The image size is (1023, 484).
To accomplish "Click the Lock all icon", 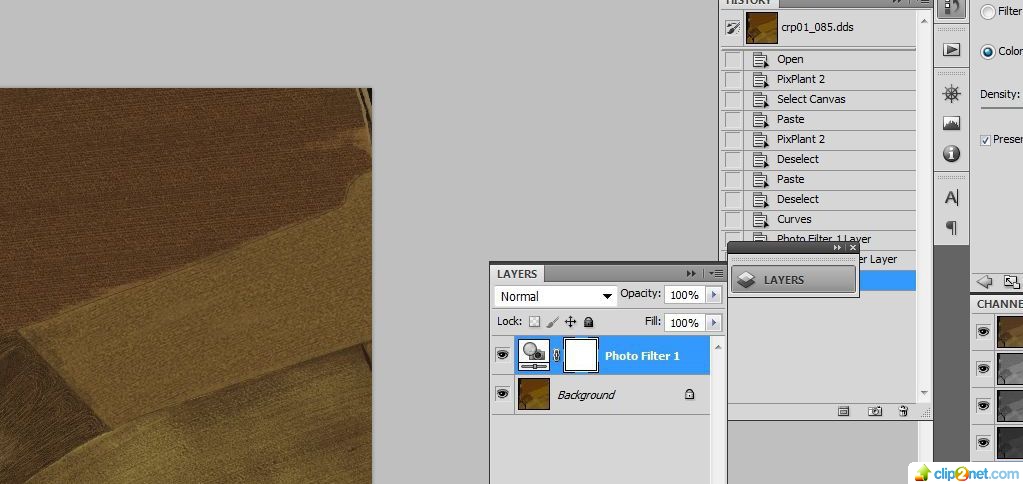I will 588,322.
